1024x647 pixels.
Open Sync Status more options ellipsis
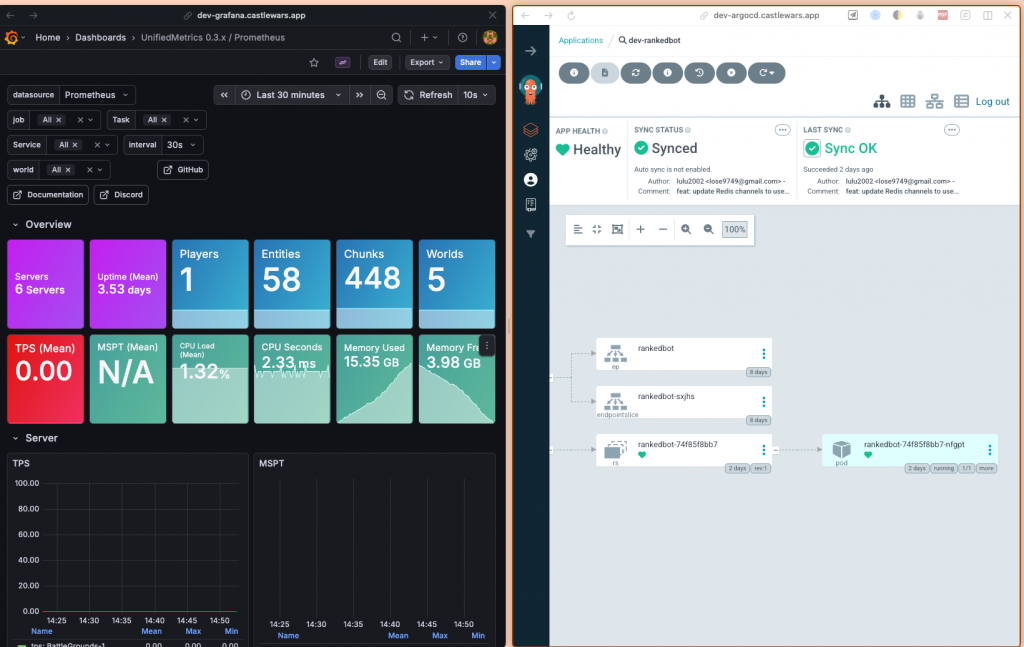point(782,130)
